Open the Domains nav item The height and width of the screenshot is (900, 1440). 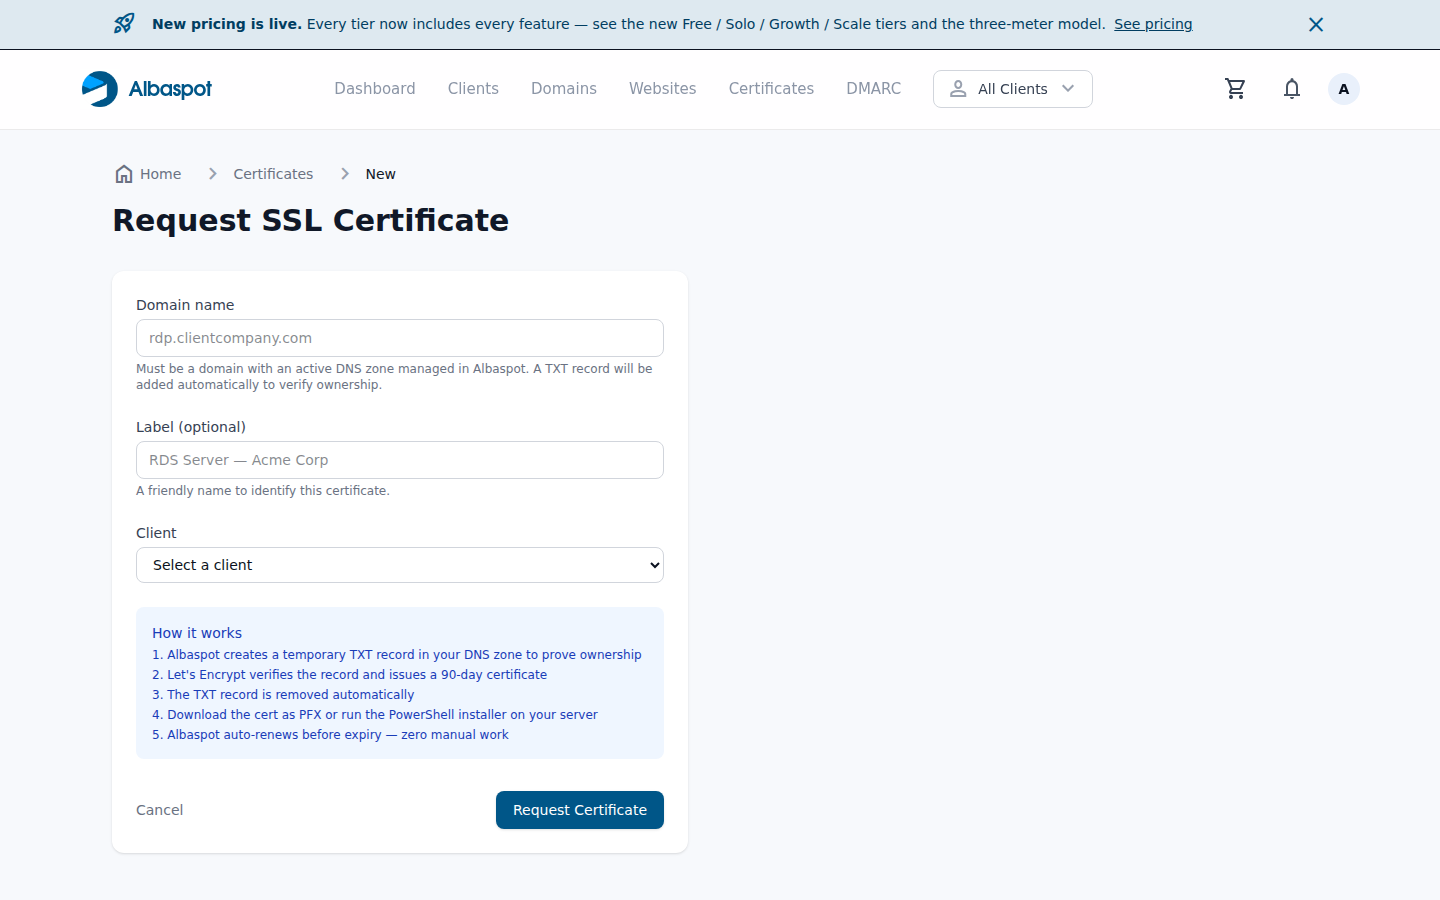coord(564,89)
